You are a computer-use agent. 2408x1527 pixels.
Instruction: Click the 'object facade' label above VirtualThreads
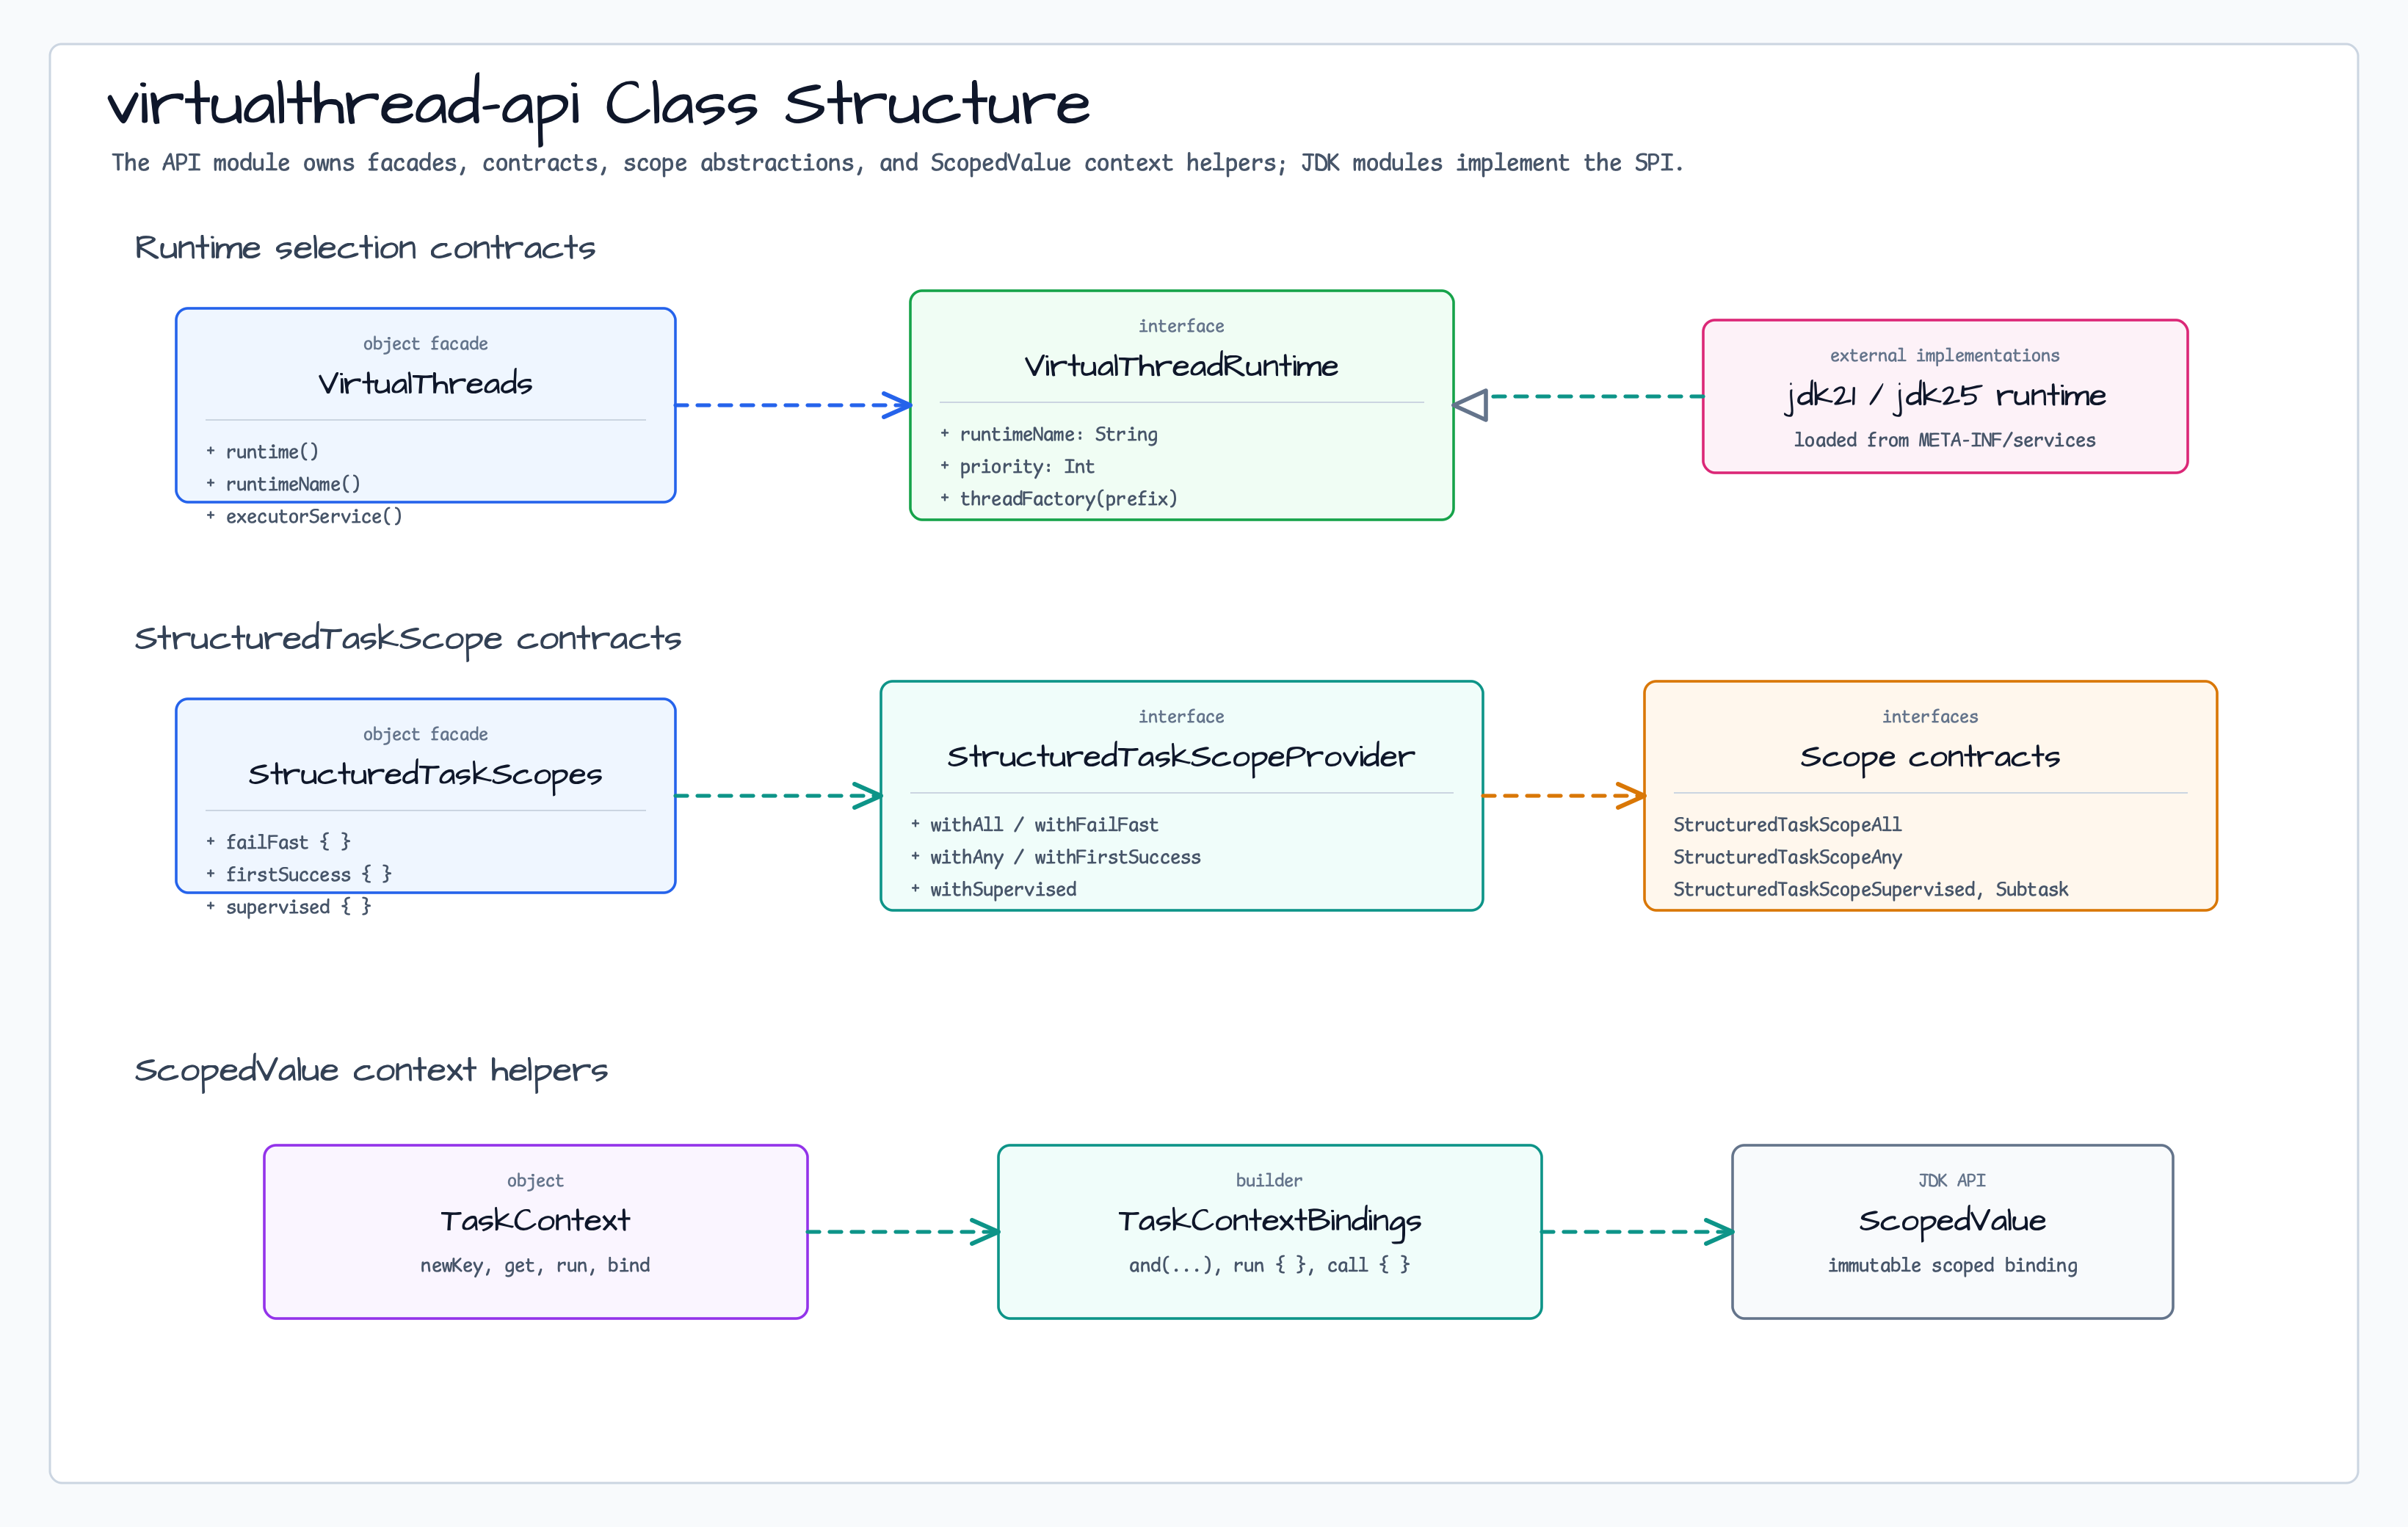click(425, 344)
